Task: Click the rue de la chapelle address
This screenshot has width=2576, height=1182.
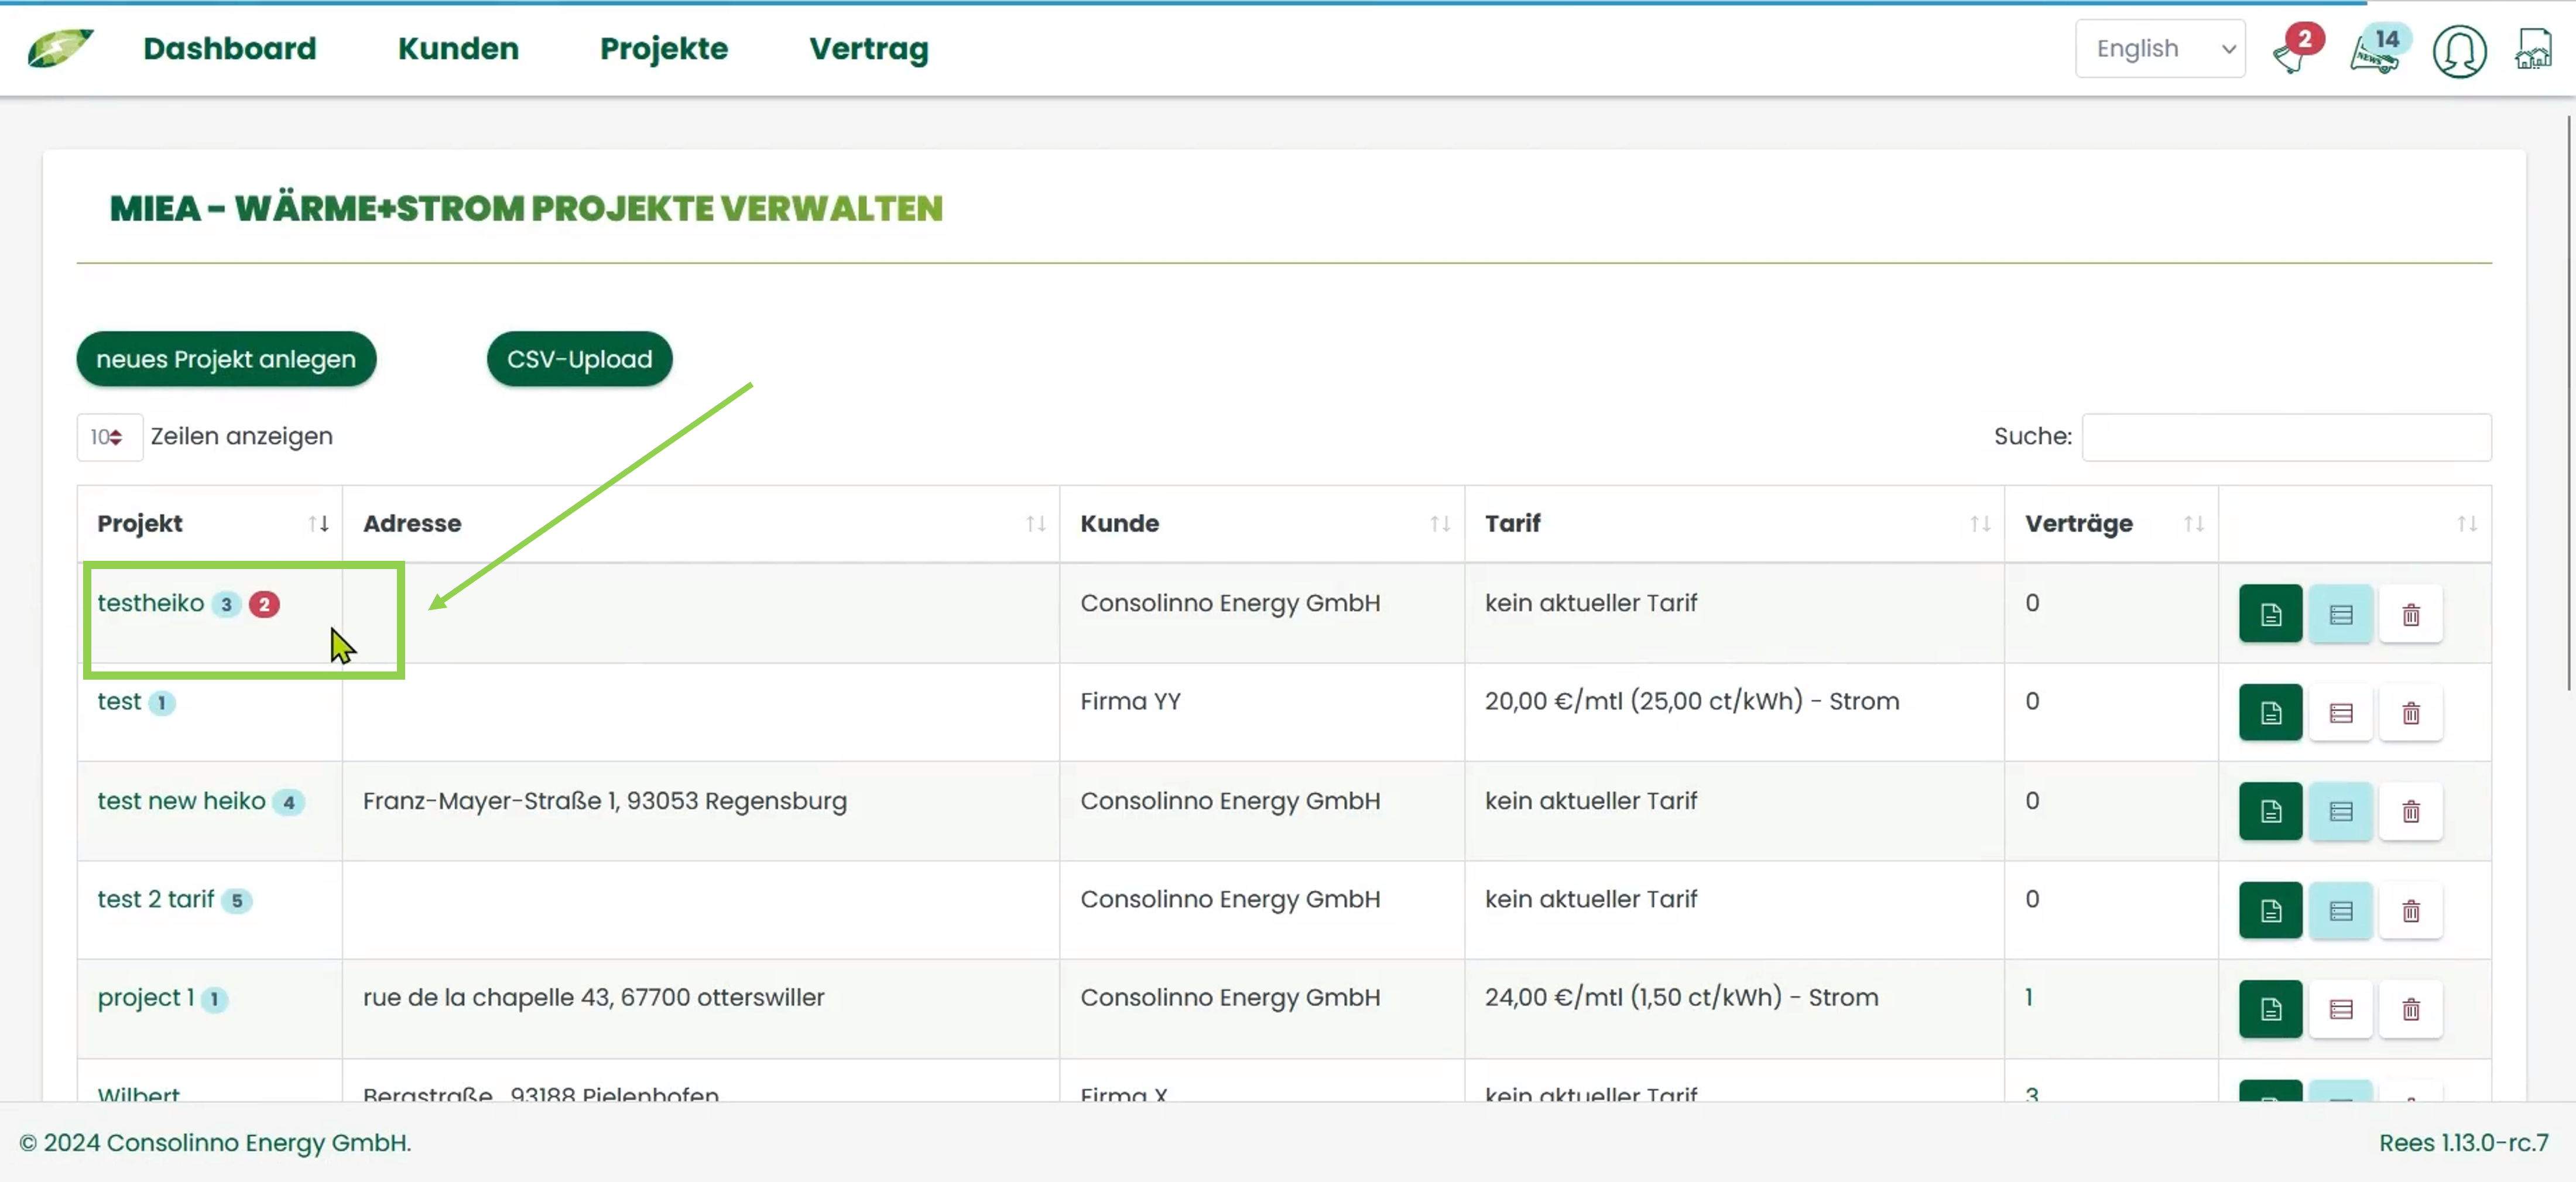Action: tap(593, 997)
